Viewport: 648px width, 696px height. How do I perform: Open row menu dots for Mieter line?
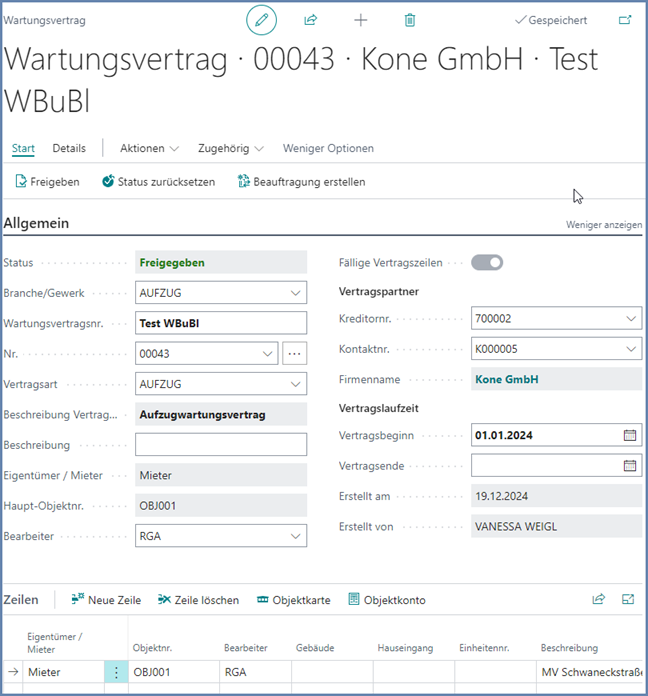click(x=116, y=672)
